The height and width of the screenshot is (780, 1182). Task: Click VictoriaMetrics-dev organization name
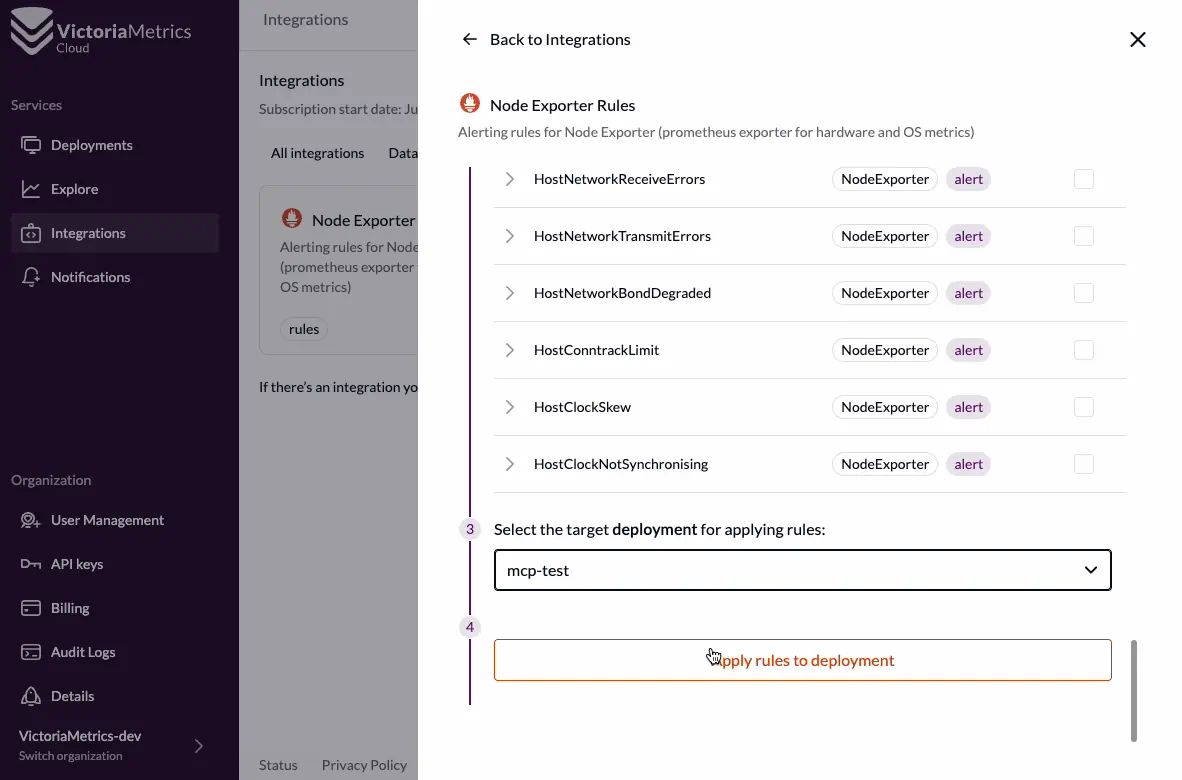[80, 736]
